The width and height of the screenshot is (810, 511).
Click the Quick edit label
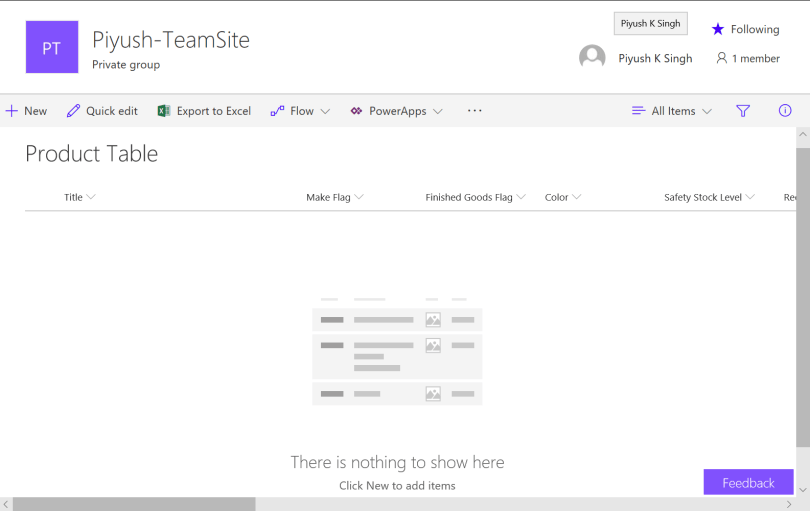(112, 111)
